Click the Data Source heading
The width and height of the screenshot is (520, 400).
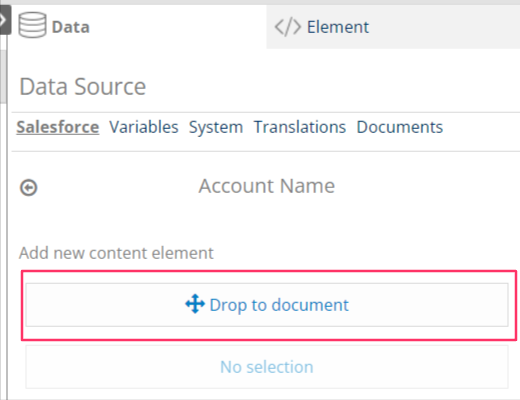pos(83,87)
